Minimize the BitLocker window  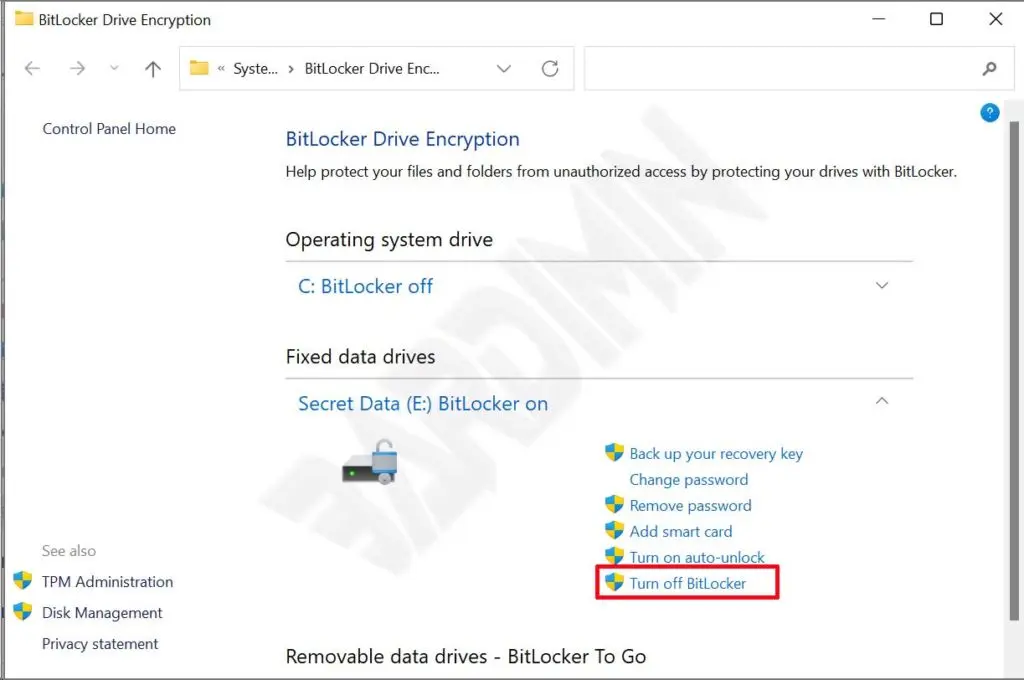click(878, 19)
